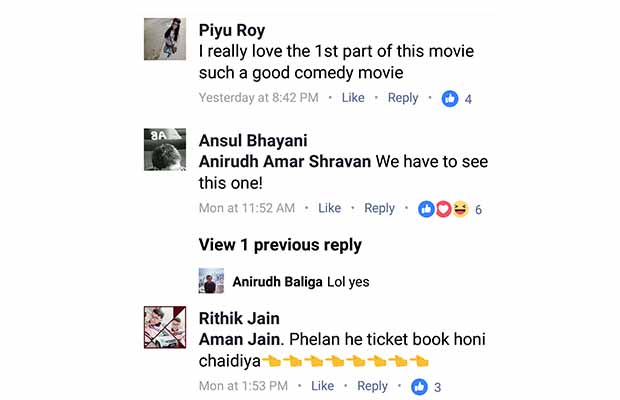
Task: Open Anirudh Baliga's small avatar
Action: click(211, 281)
